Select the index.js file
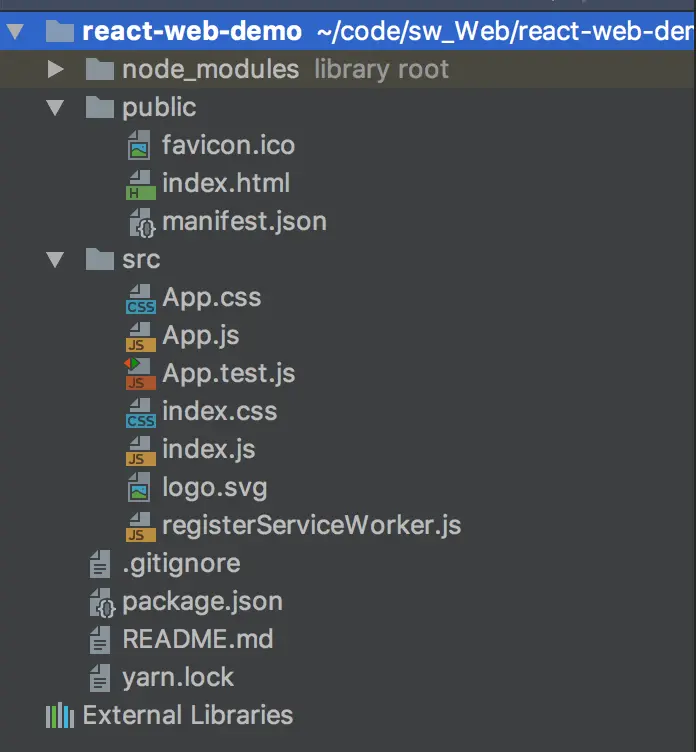 (208, 450)
